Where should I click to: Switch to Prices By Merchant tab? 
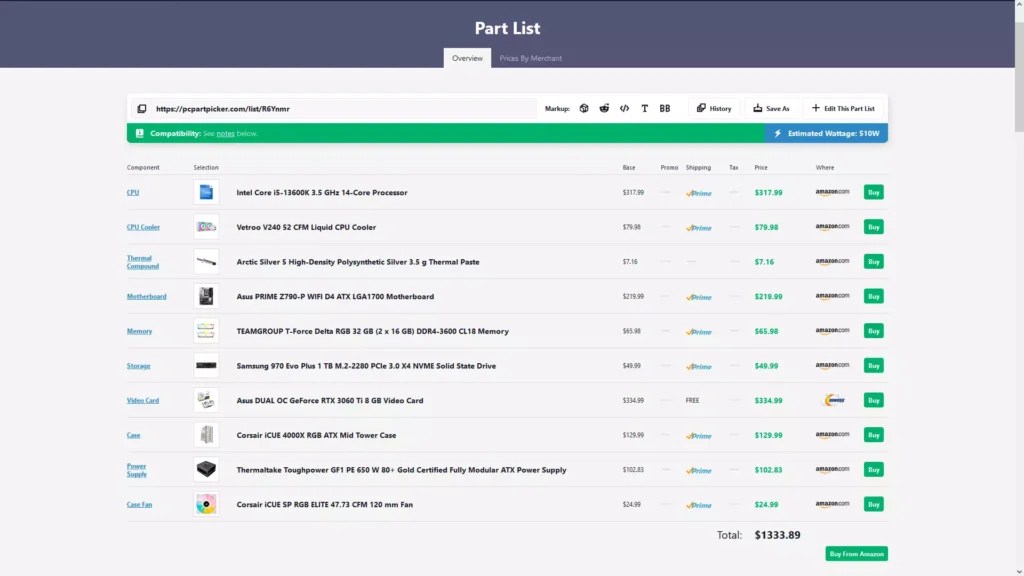pyautogui.click(x=530, y=58)
